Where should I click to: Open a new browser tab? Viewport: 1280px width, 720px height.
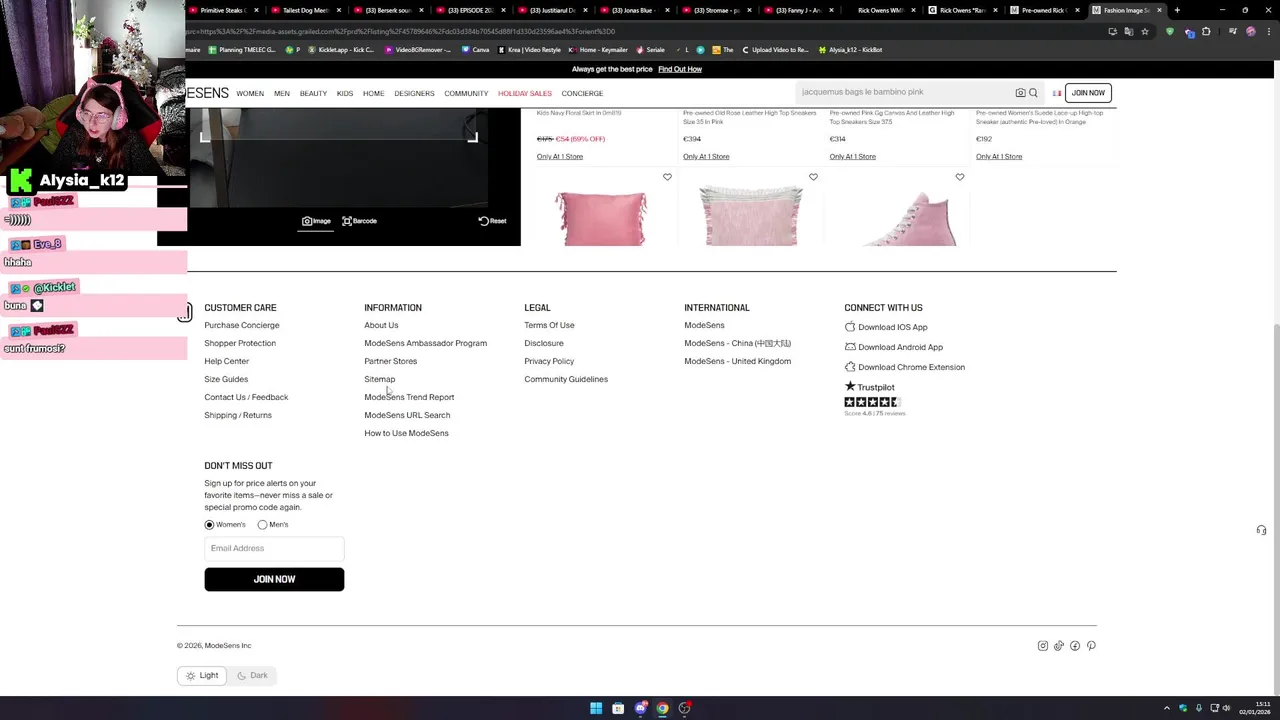(x=1176, y=10)
